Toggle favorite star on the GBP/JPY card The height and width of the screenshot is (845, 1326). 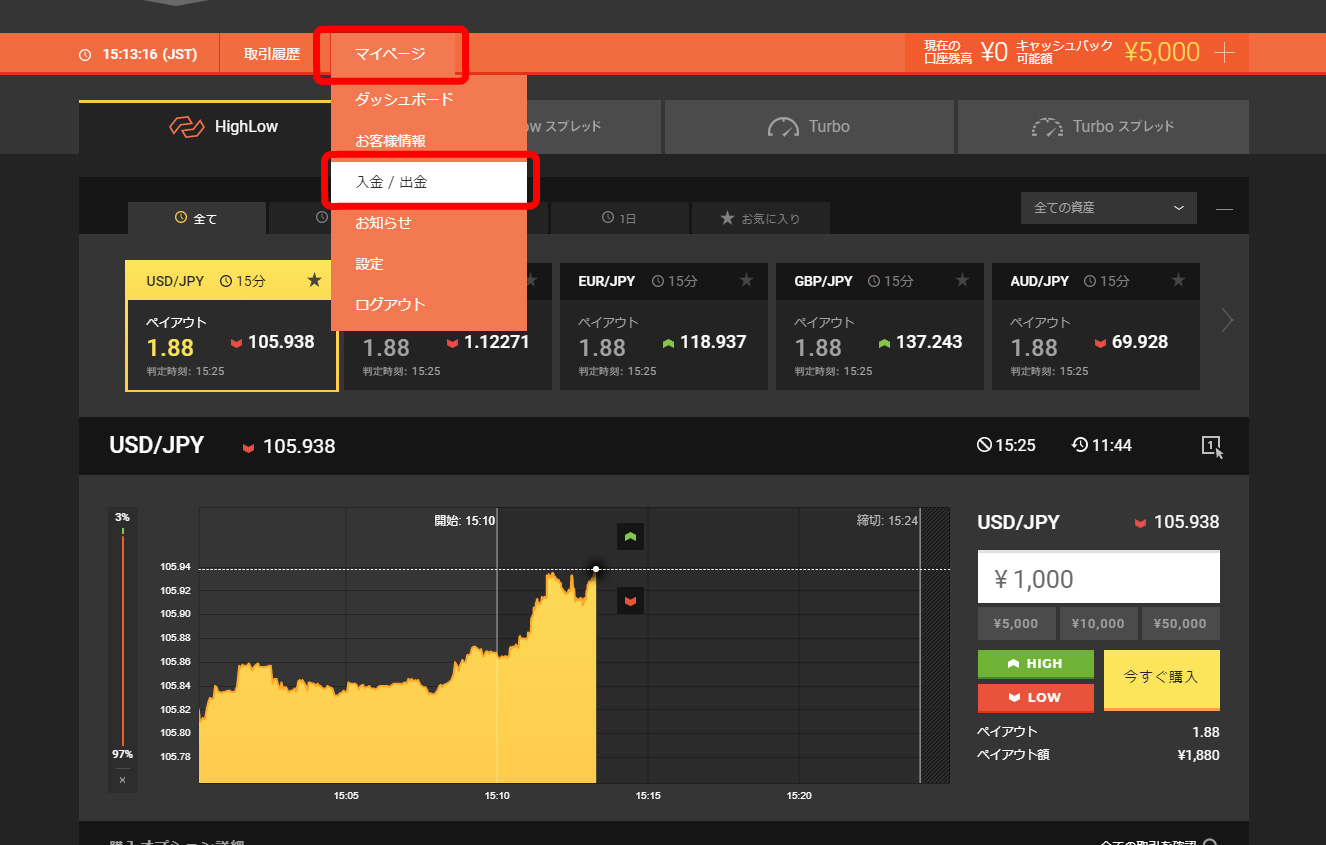coord(962,281)
